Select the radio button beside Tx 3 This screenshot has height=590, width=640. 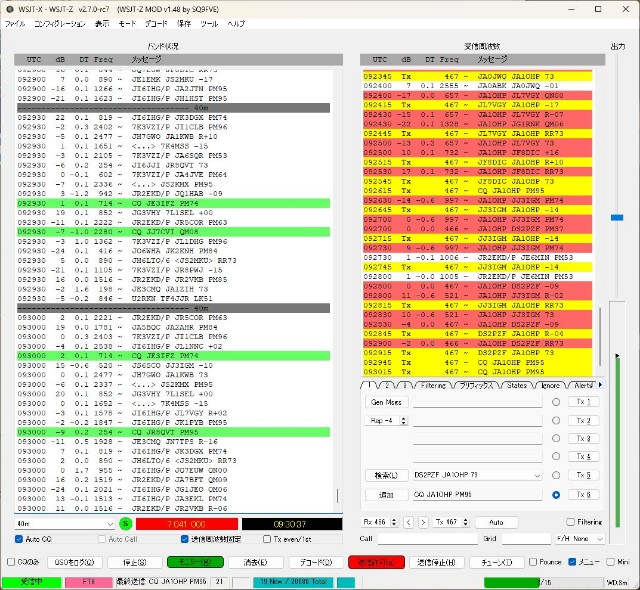coord(556,438)
